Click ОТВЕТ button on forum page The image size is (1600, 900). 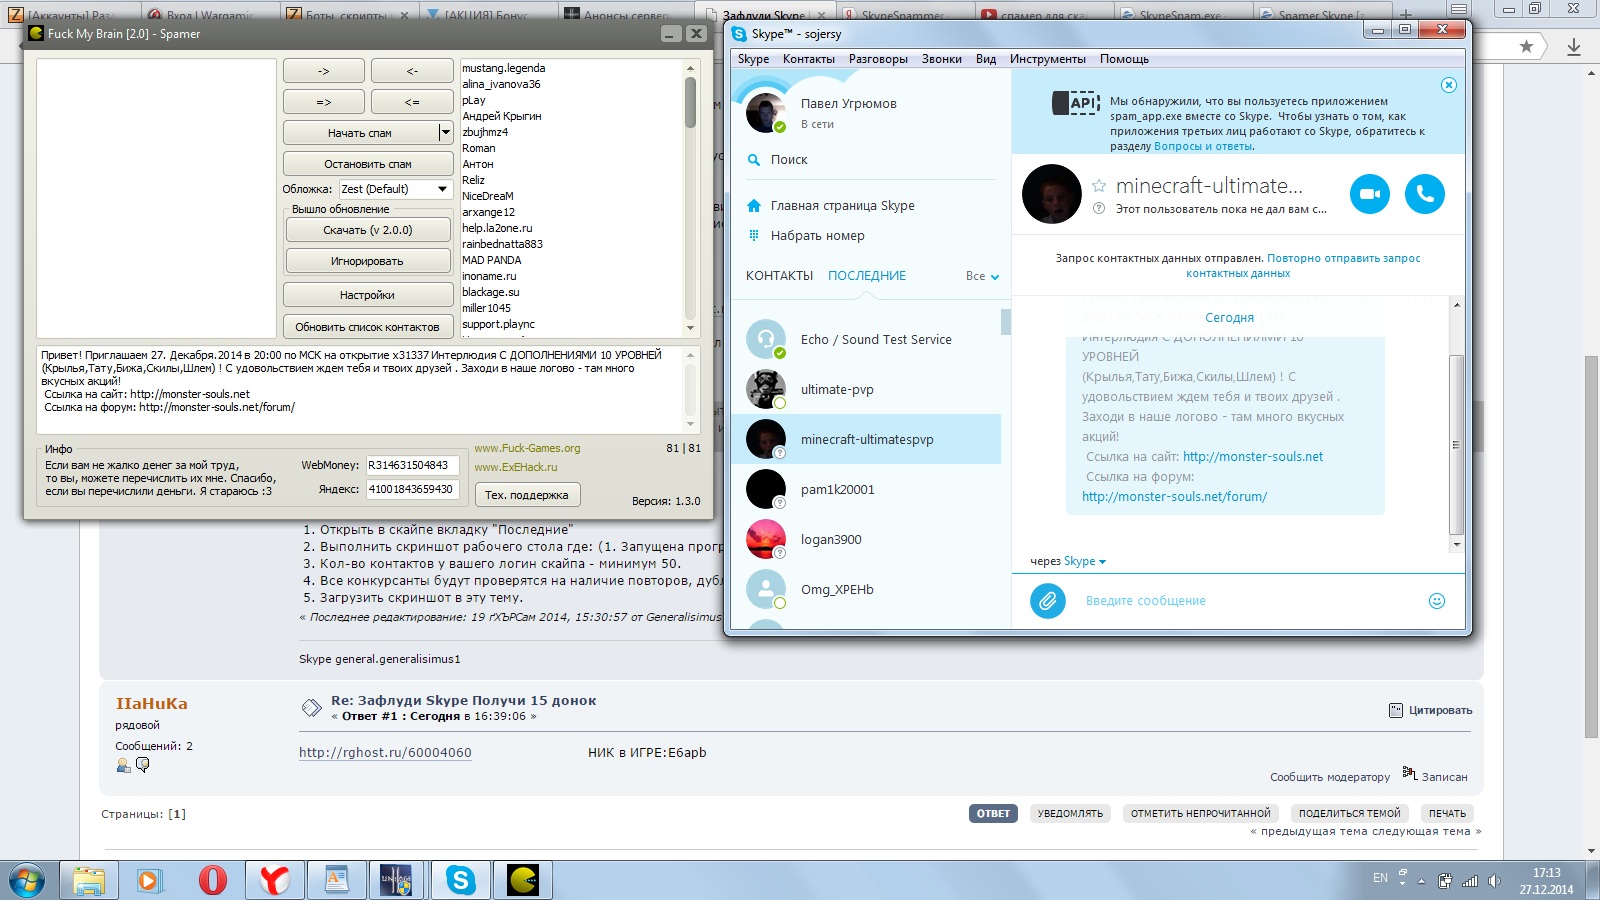[993, 813]
